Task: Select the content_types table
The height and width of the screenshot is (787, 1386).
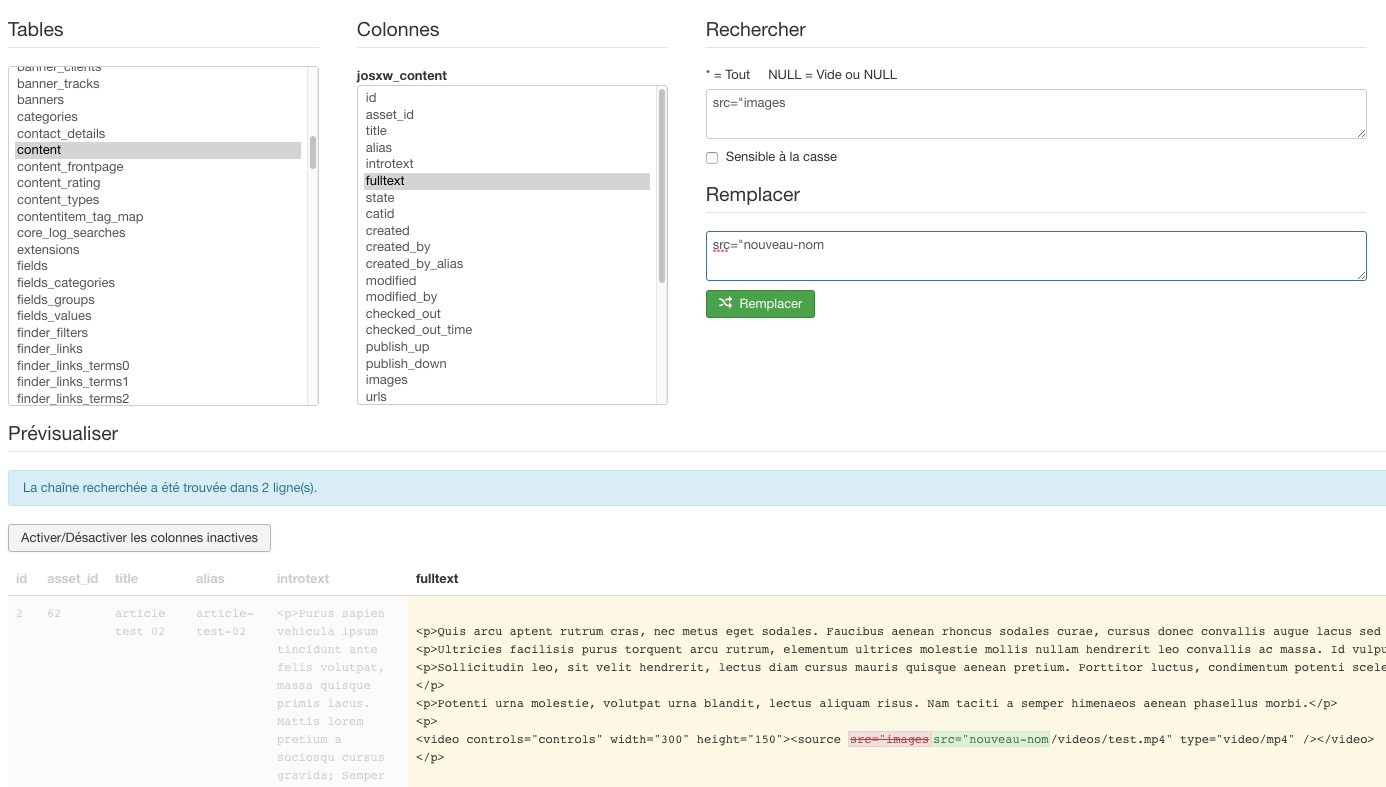Action: pyautogui.click(x=158, y=200)
